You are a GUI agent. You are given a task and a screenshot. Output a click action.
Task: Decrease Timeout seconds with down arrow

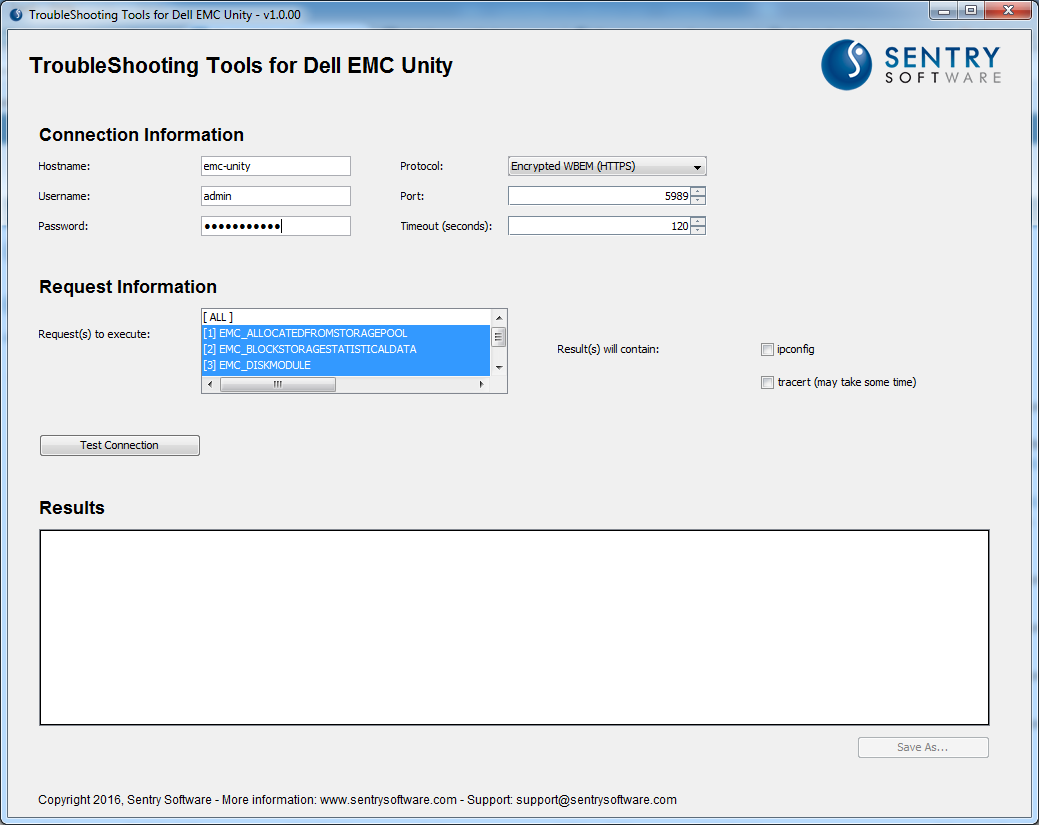(x=698, y=231)
